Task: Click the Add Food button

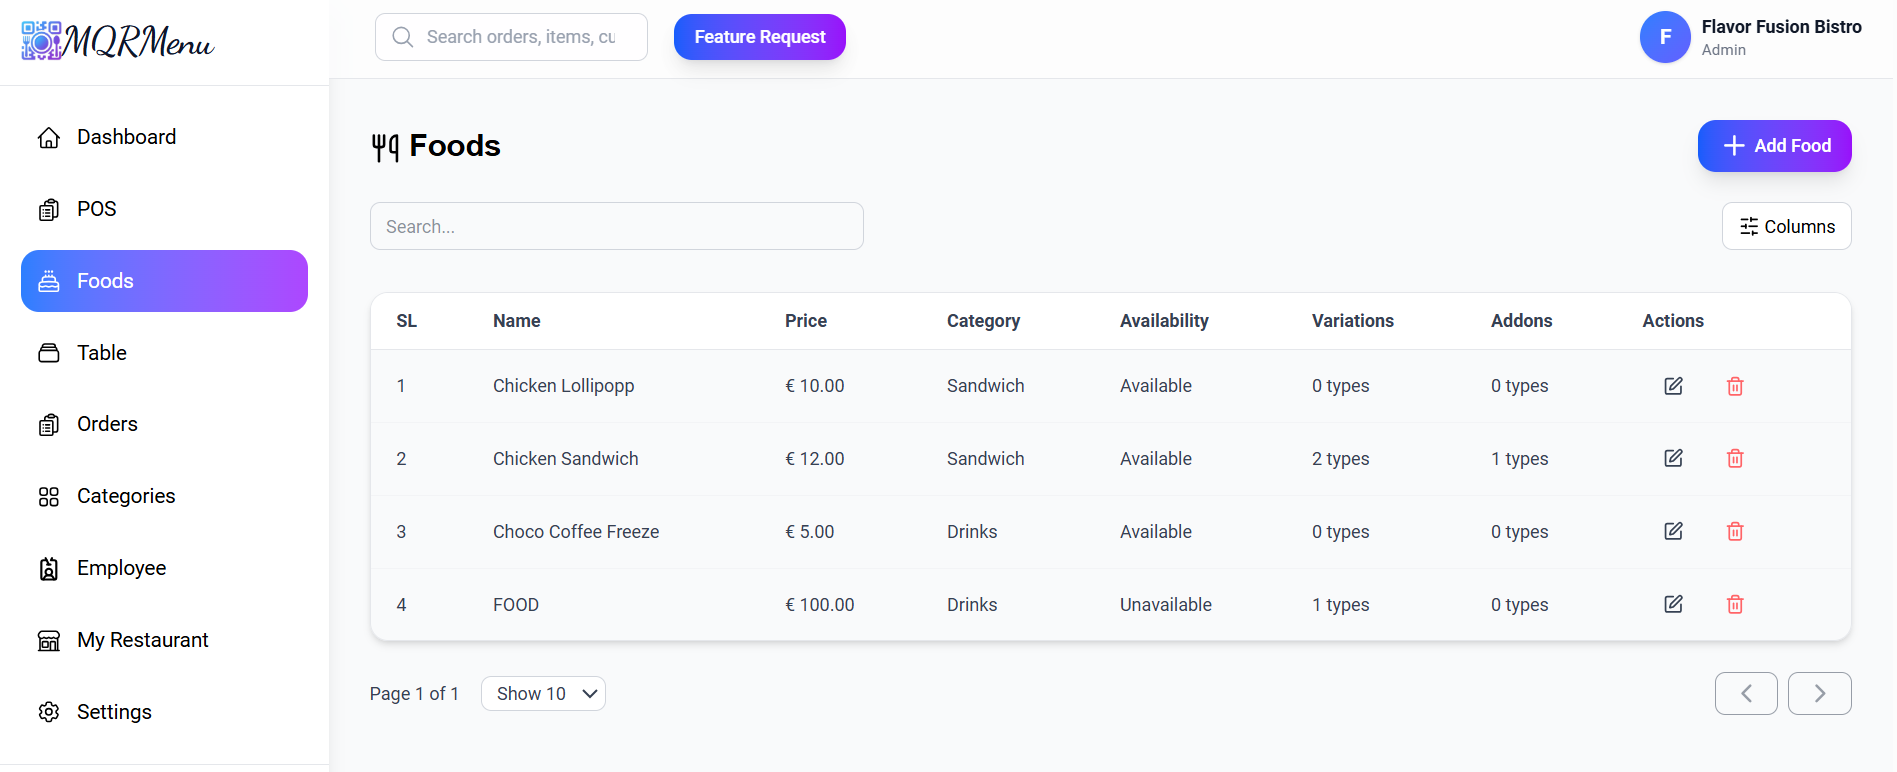Action: pyautogui.click(x=1774, y=146)
